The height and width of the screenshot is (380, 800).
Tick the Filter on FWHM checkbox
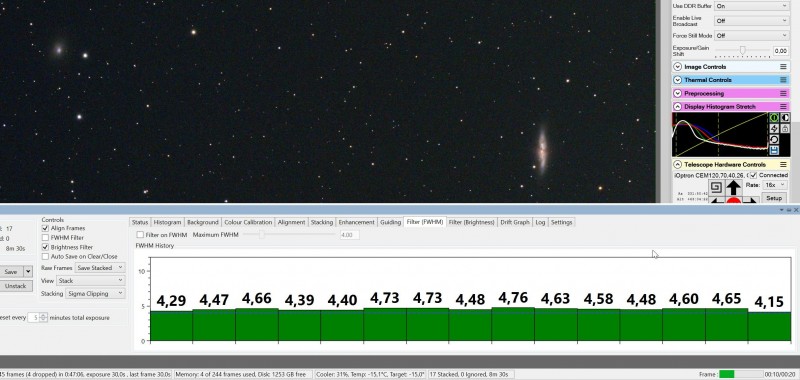coord(140,235)
